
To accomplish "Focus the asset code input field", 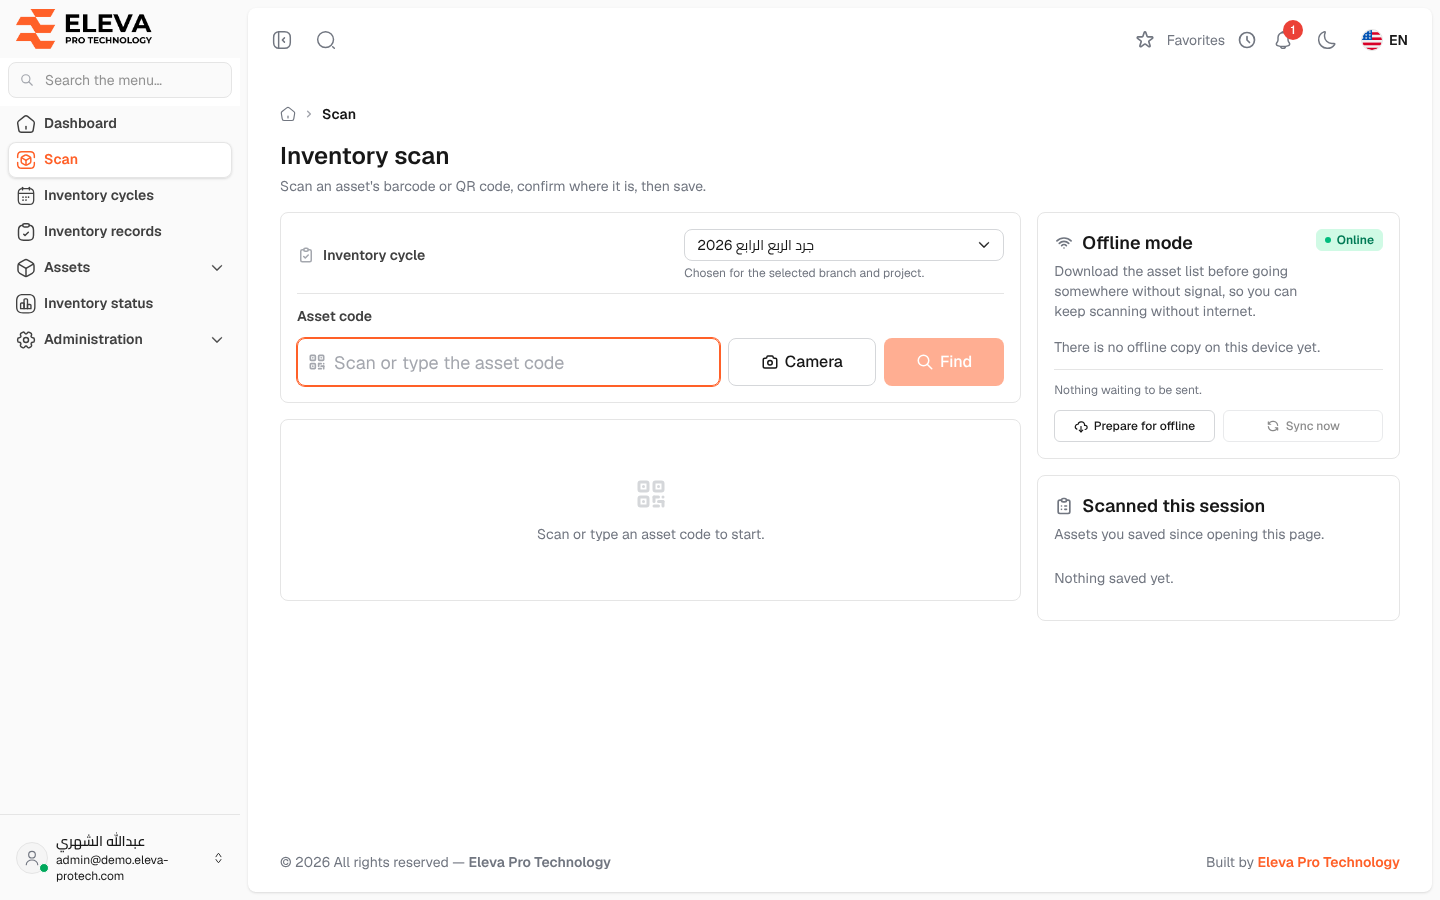I will [x=509, y=362].
